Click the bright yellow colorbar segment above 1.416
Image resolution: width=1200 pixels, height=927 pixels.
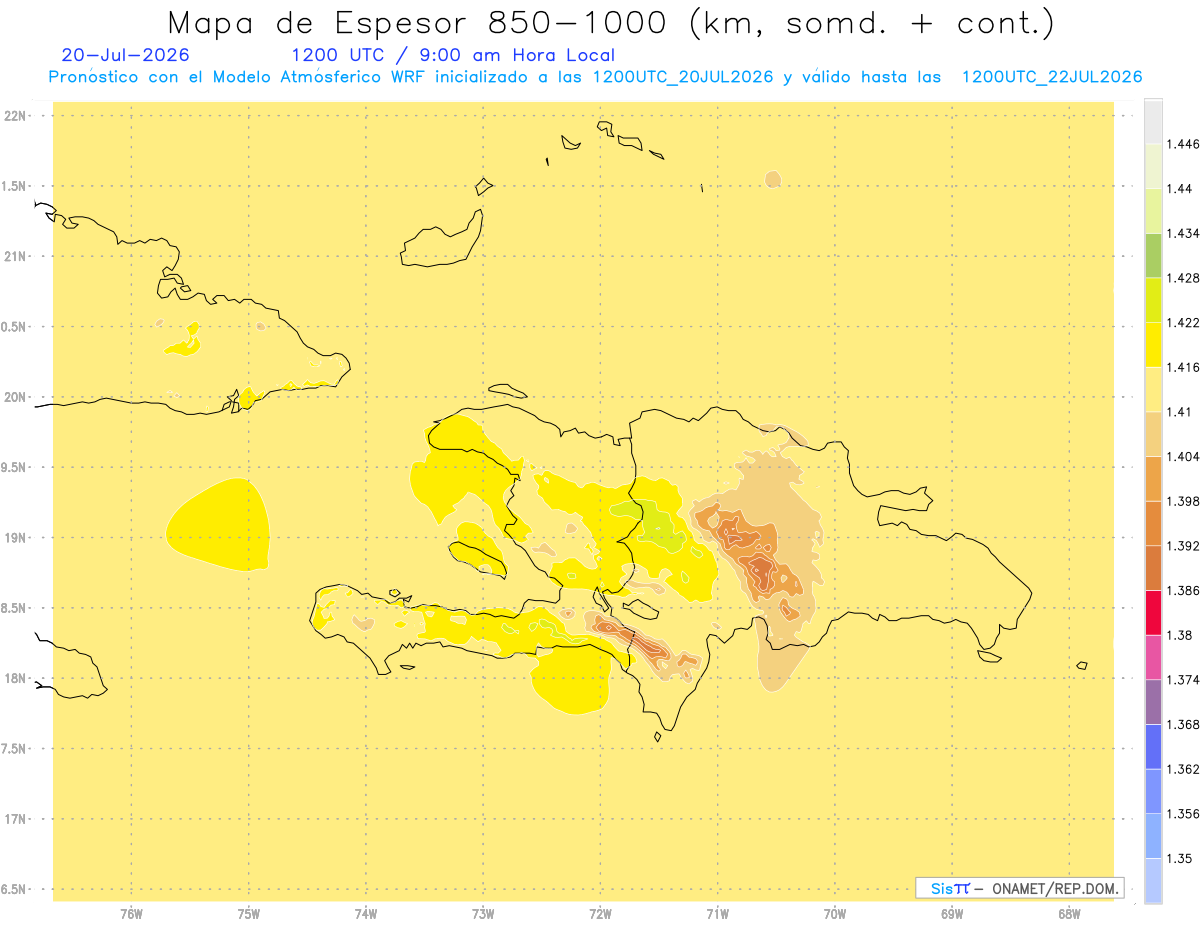point(1153,344)
